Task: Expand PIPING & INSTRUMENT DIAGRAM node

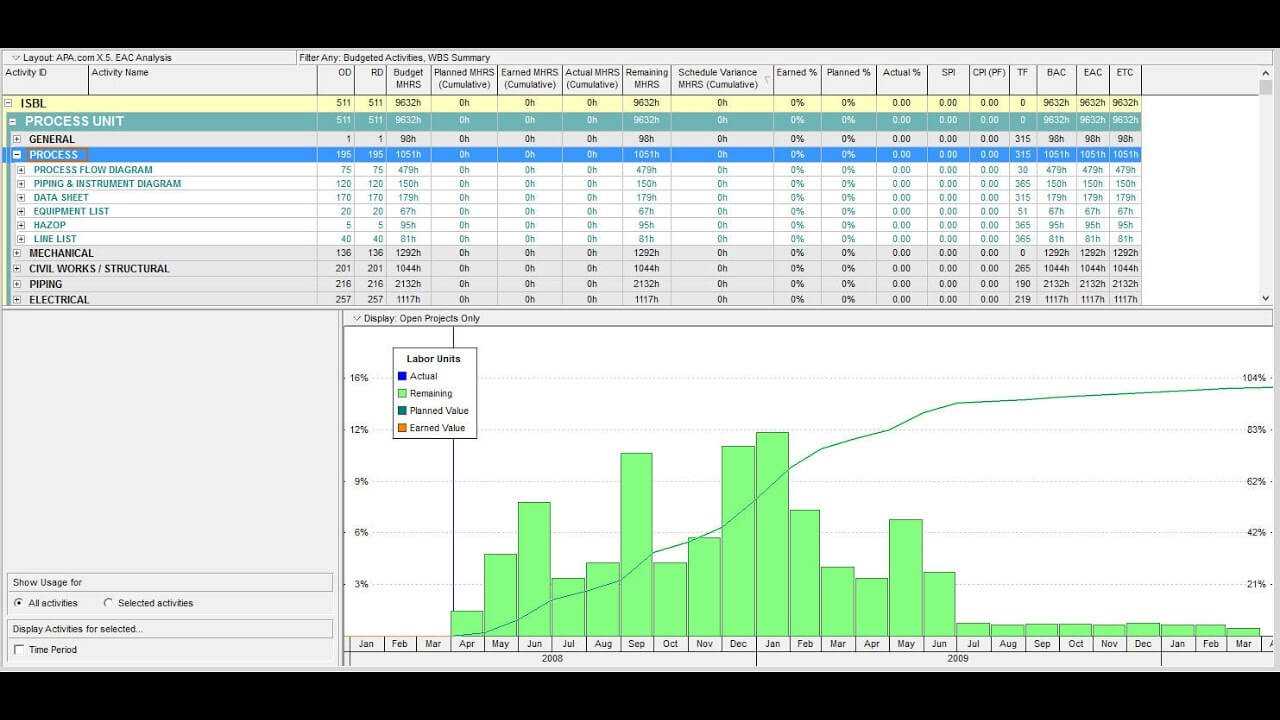Action: click(x=21, y=184)
